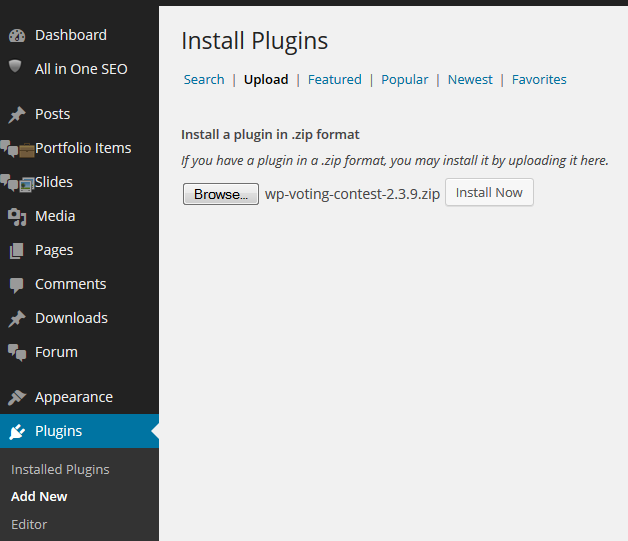Click the Portfolio Items briefcase icon
Viewport: 628px width, 541px height.
coord(27,150)
